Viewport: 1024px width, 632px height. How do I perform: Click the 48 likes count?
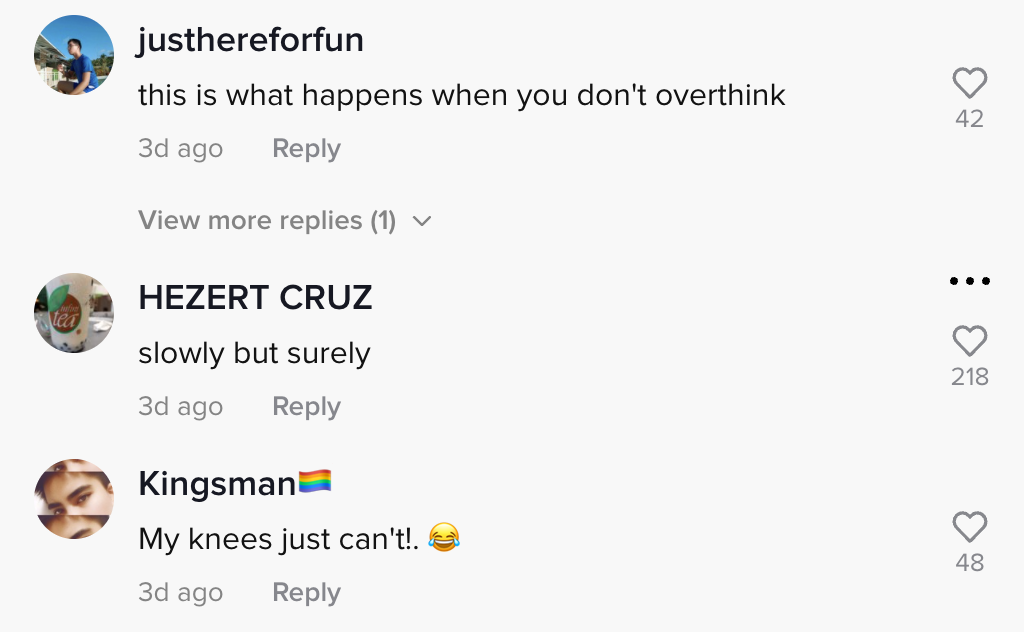click(x=969, y=563)
